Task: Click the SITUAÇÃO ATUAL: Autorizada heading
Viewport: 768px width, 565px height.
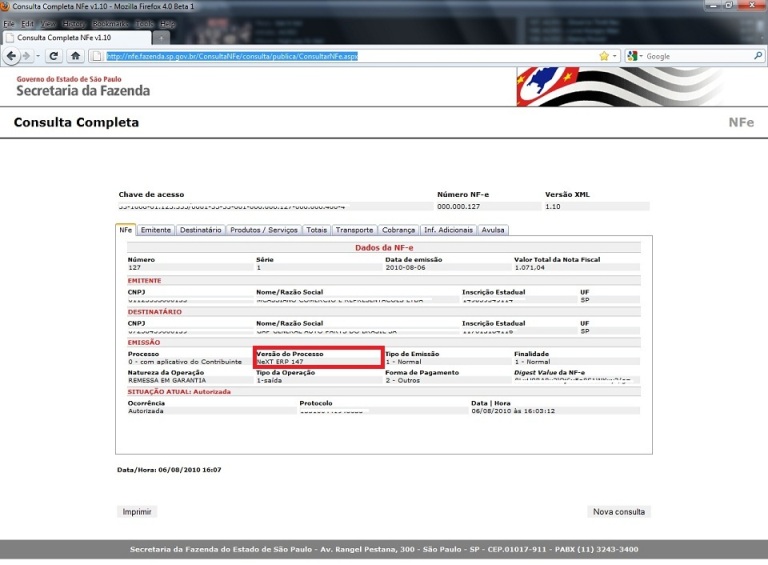Action: (179, 392)
